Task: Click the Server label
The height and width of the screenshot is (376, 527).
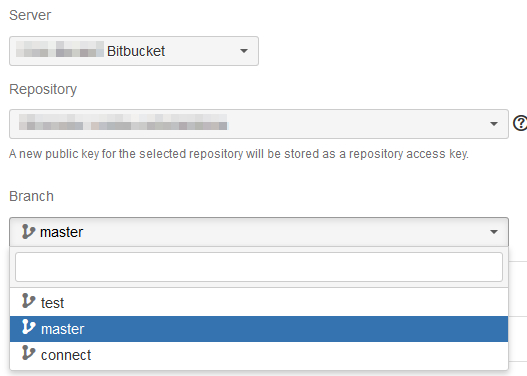Action: tap(30, 15)
